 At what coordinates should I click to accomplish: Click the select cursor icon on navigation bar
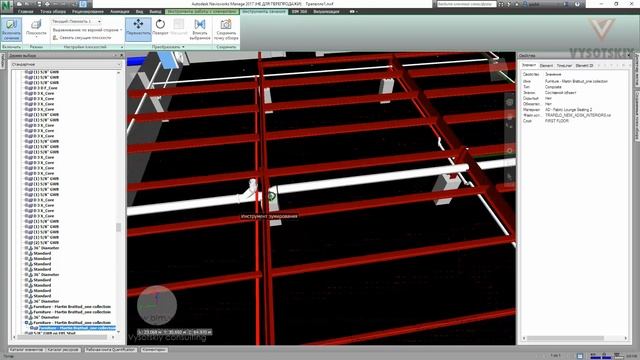(x=509, y=177)
